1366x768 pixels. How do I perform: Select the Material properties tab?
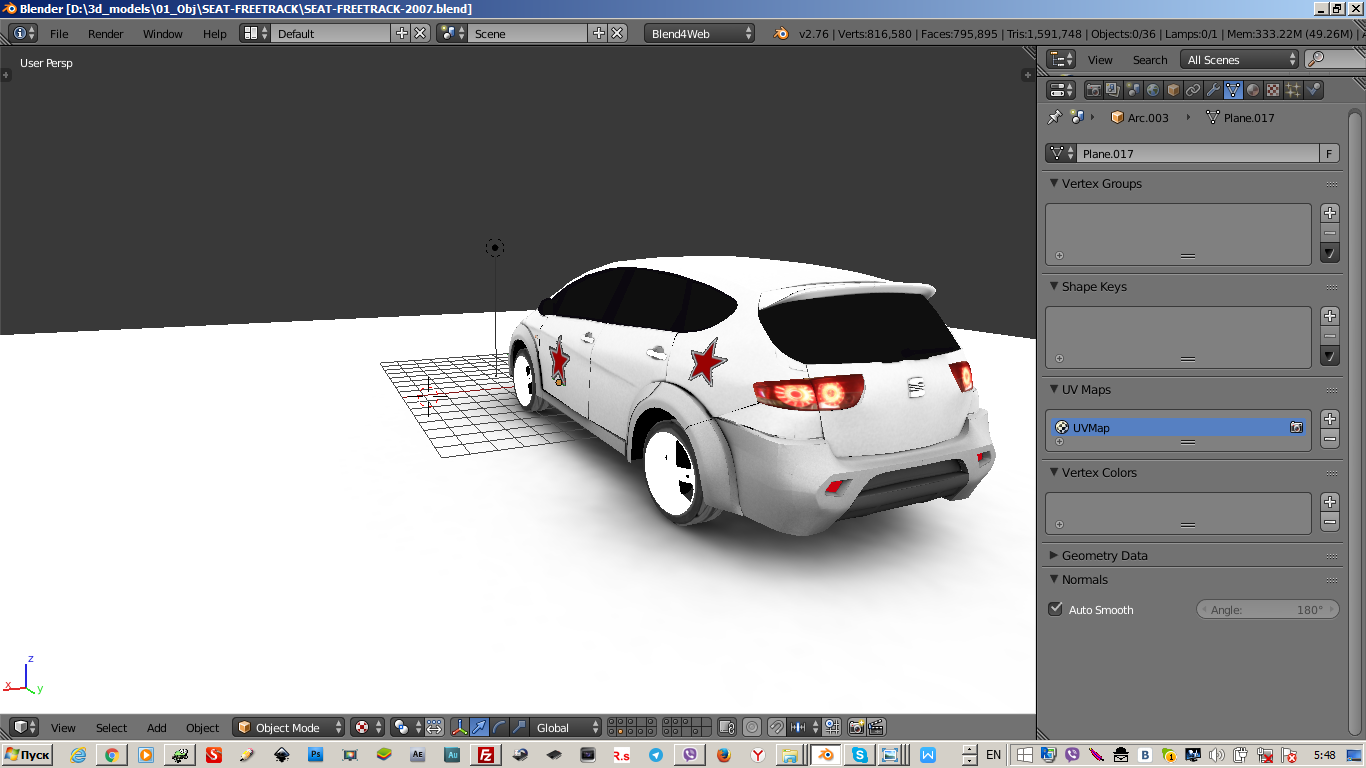(1253, 90)
